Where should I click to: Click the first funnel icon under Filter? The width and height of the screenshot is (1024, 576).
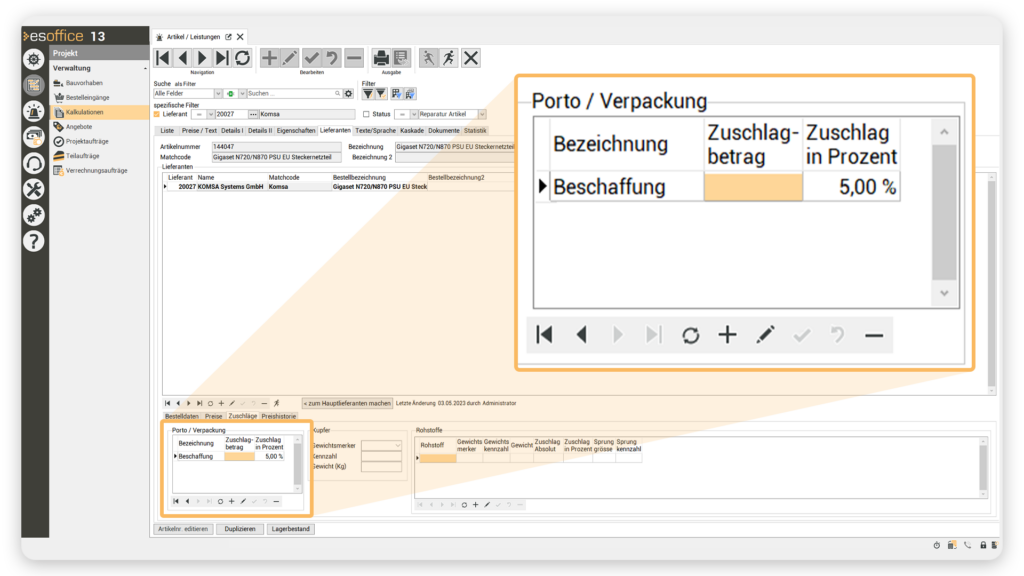tap(368, 94)
